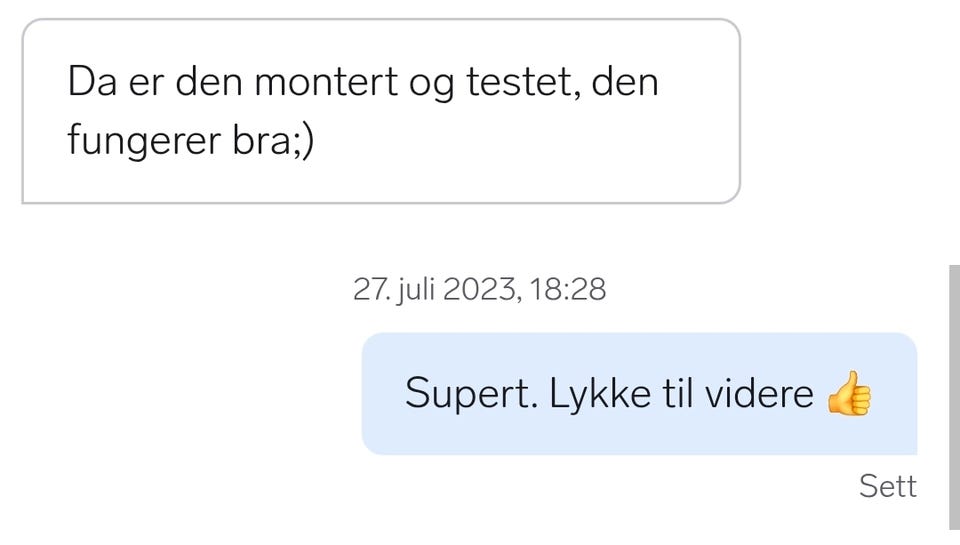Click the winking ;) emoticon text
960x545 pixels.
304,141
